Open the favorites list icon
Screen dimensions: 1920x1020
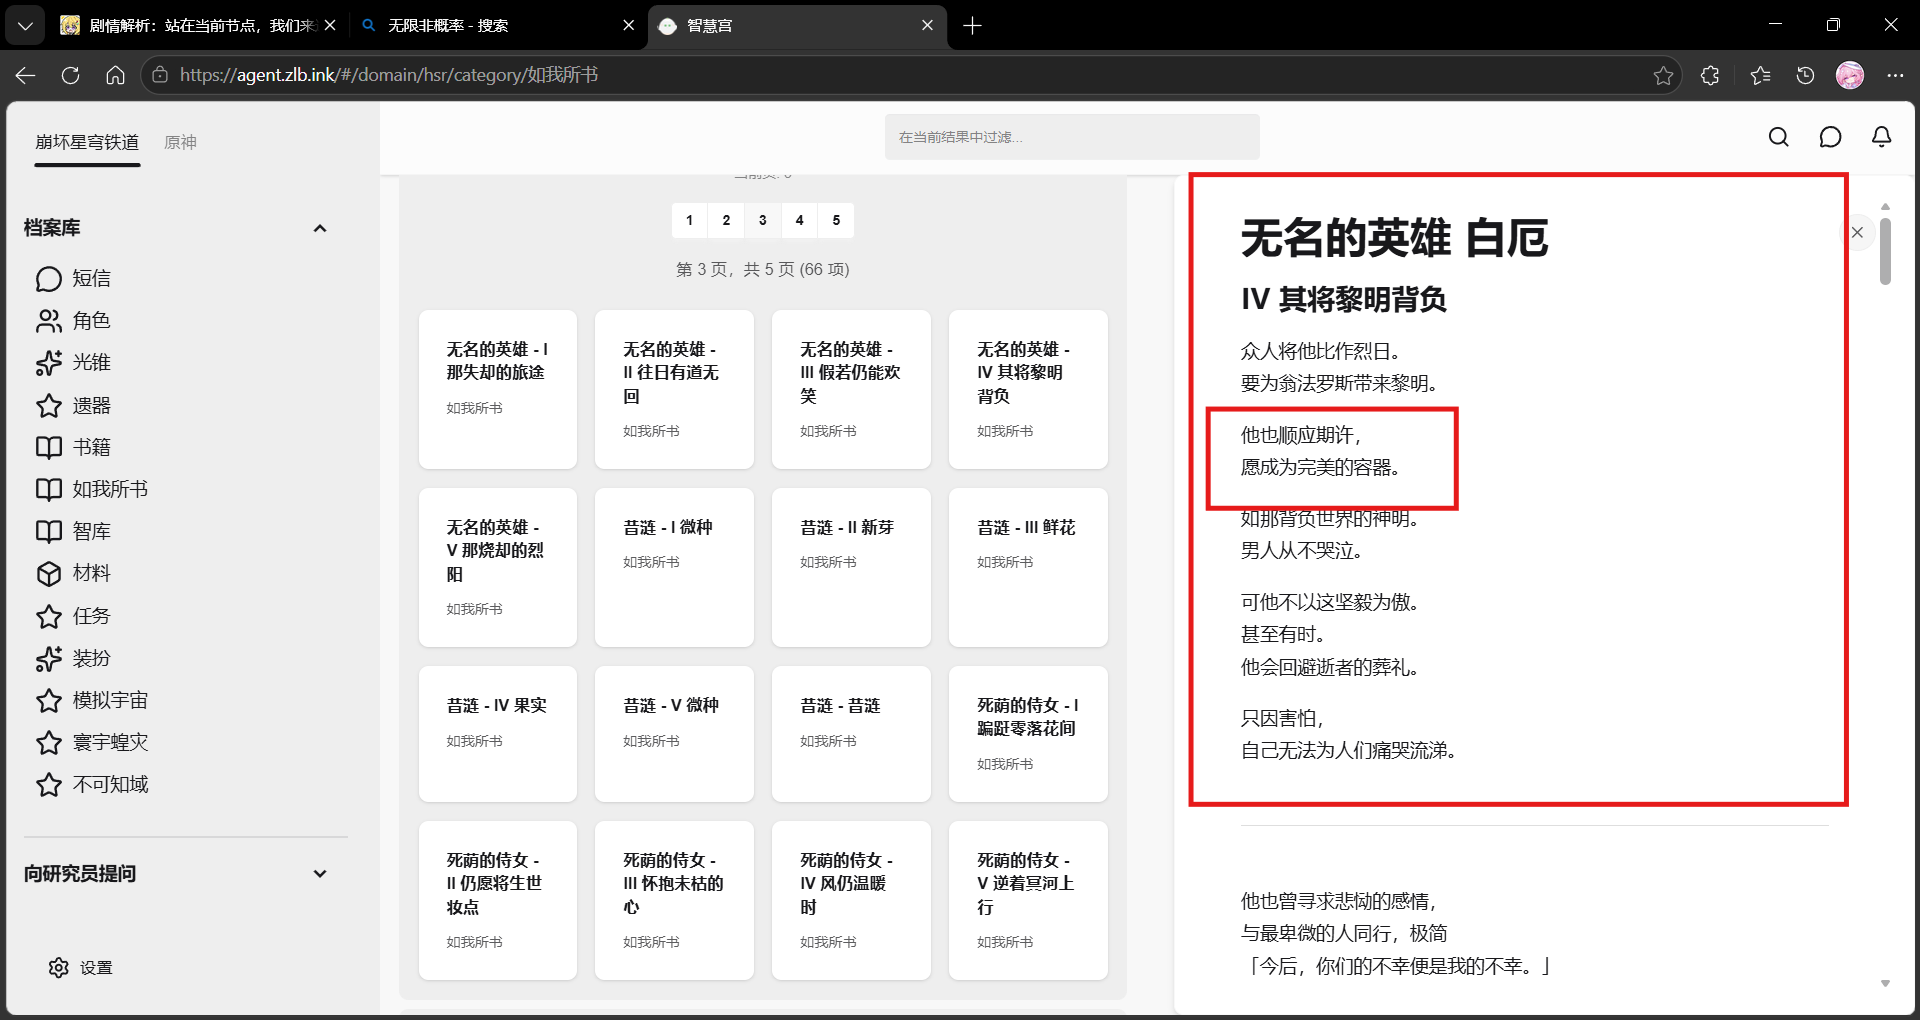(1760, 75)
